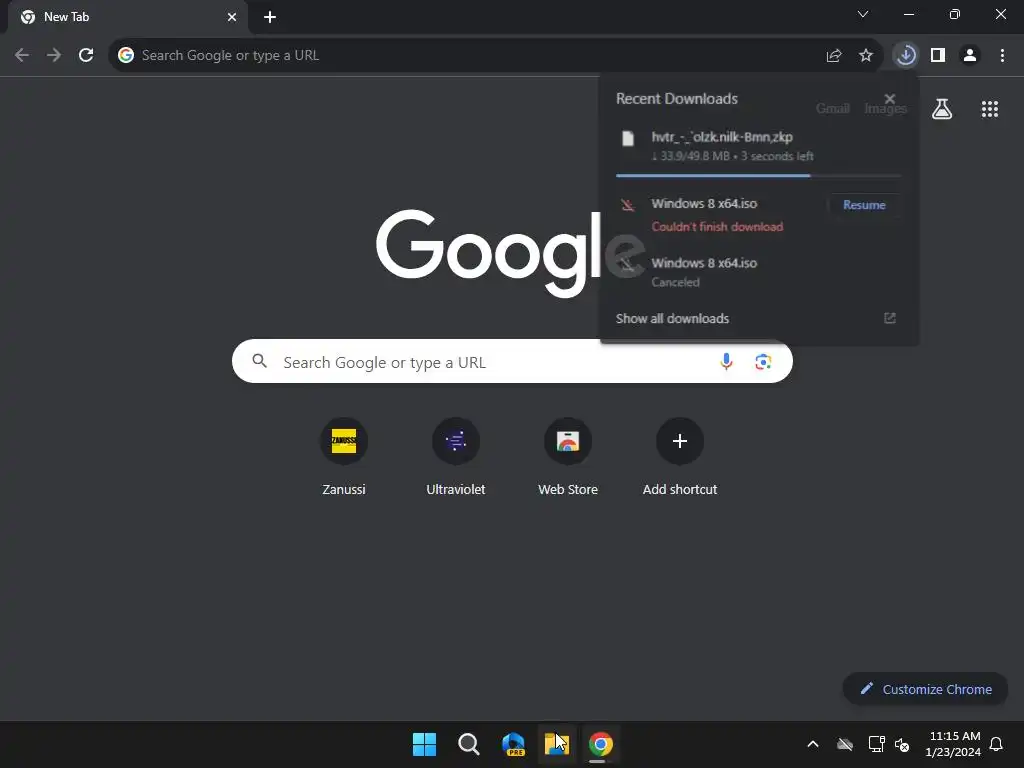1024x768 pixels.
Task: Open File Explorer from the taskbar
Action: 556,744
